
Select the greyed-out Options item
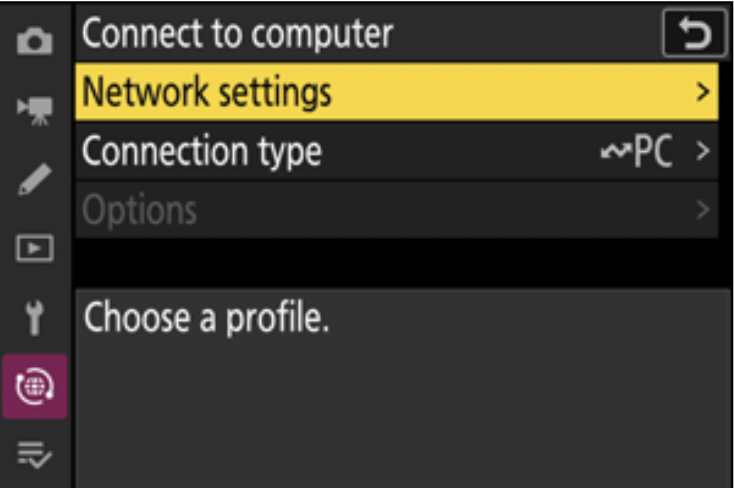[397, 210]
